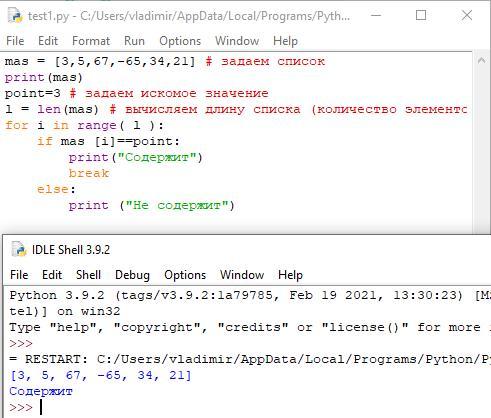Open IDLE Shell Help menu

(290, 275)
